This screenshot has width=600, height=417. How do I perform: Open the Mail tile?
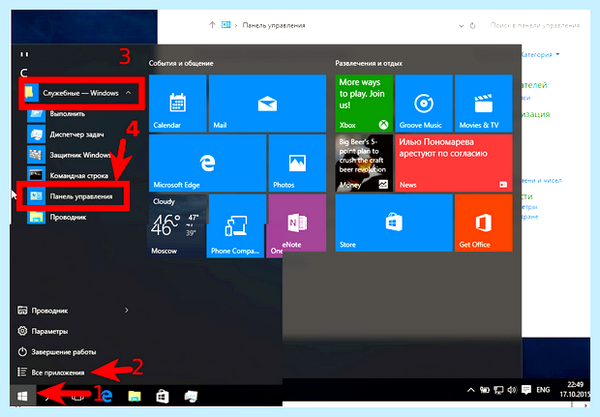point(267,103)
